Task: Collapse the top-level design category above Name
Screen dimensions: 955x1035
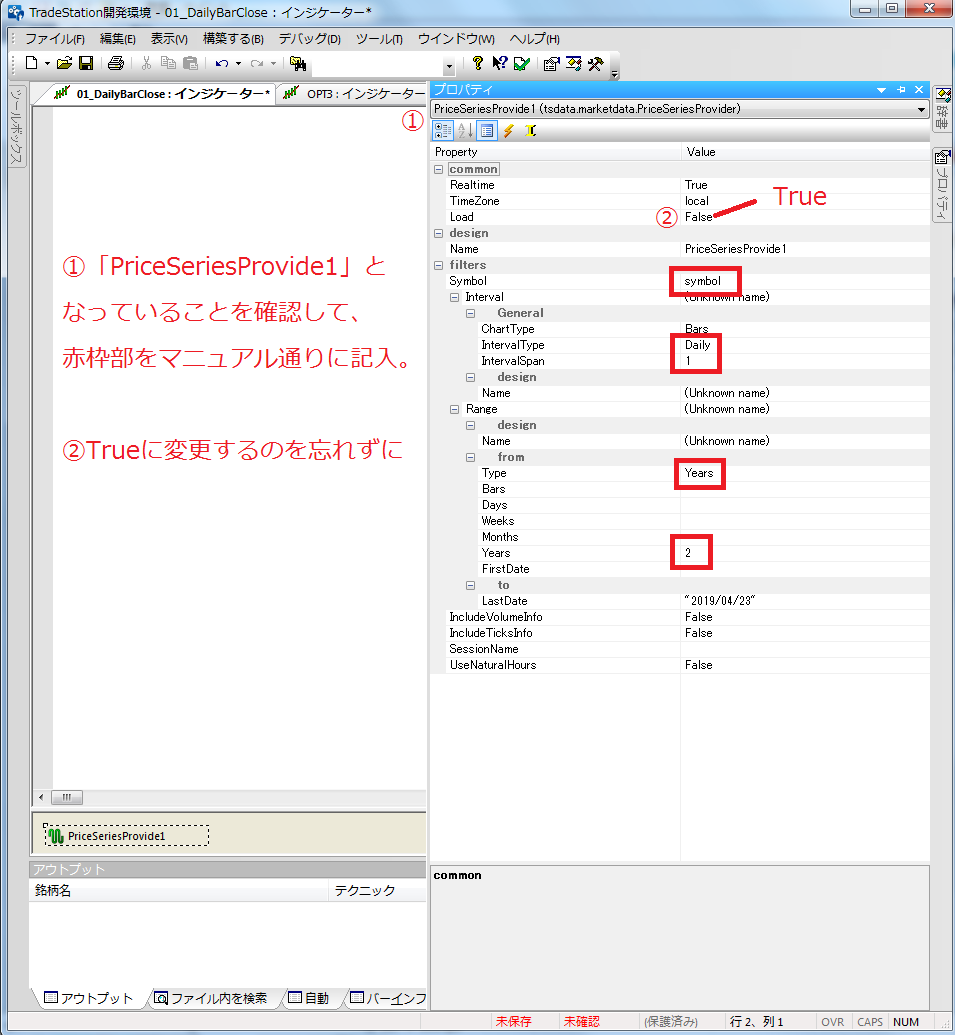Action: tap(438, 234)
